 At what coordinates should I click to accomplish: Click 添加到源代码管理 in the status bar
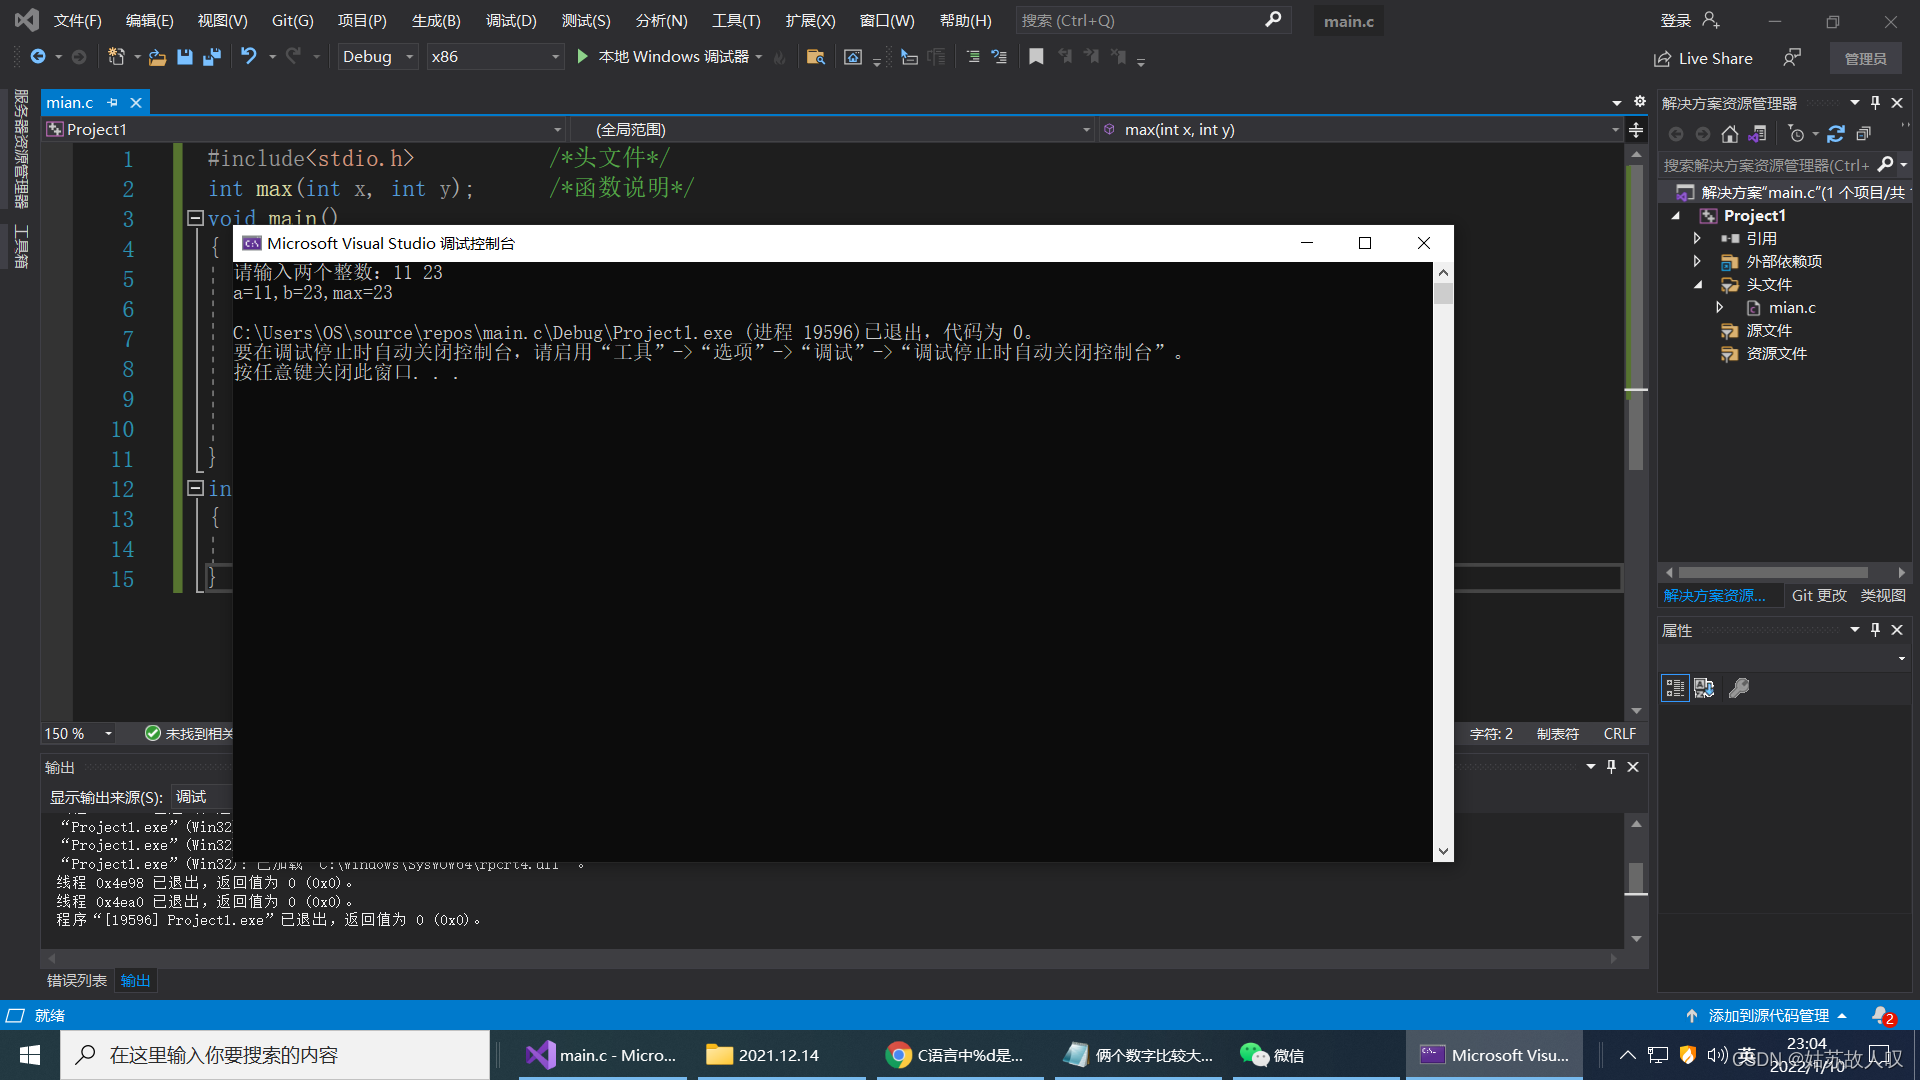(1767, 1016)
